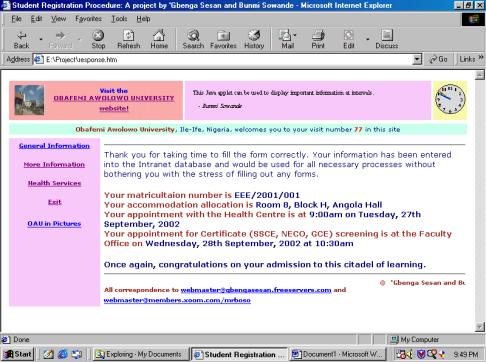Viewport: 486px width, 362px height.
Task: Click the Exit link in sidebar
Action: [x=55, y=202]
